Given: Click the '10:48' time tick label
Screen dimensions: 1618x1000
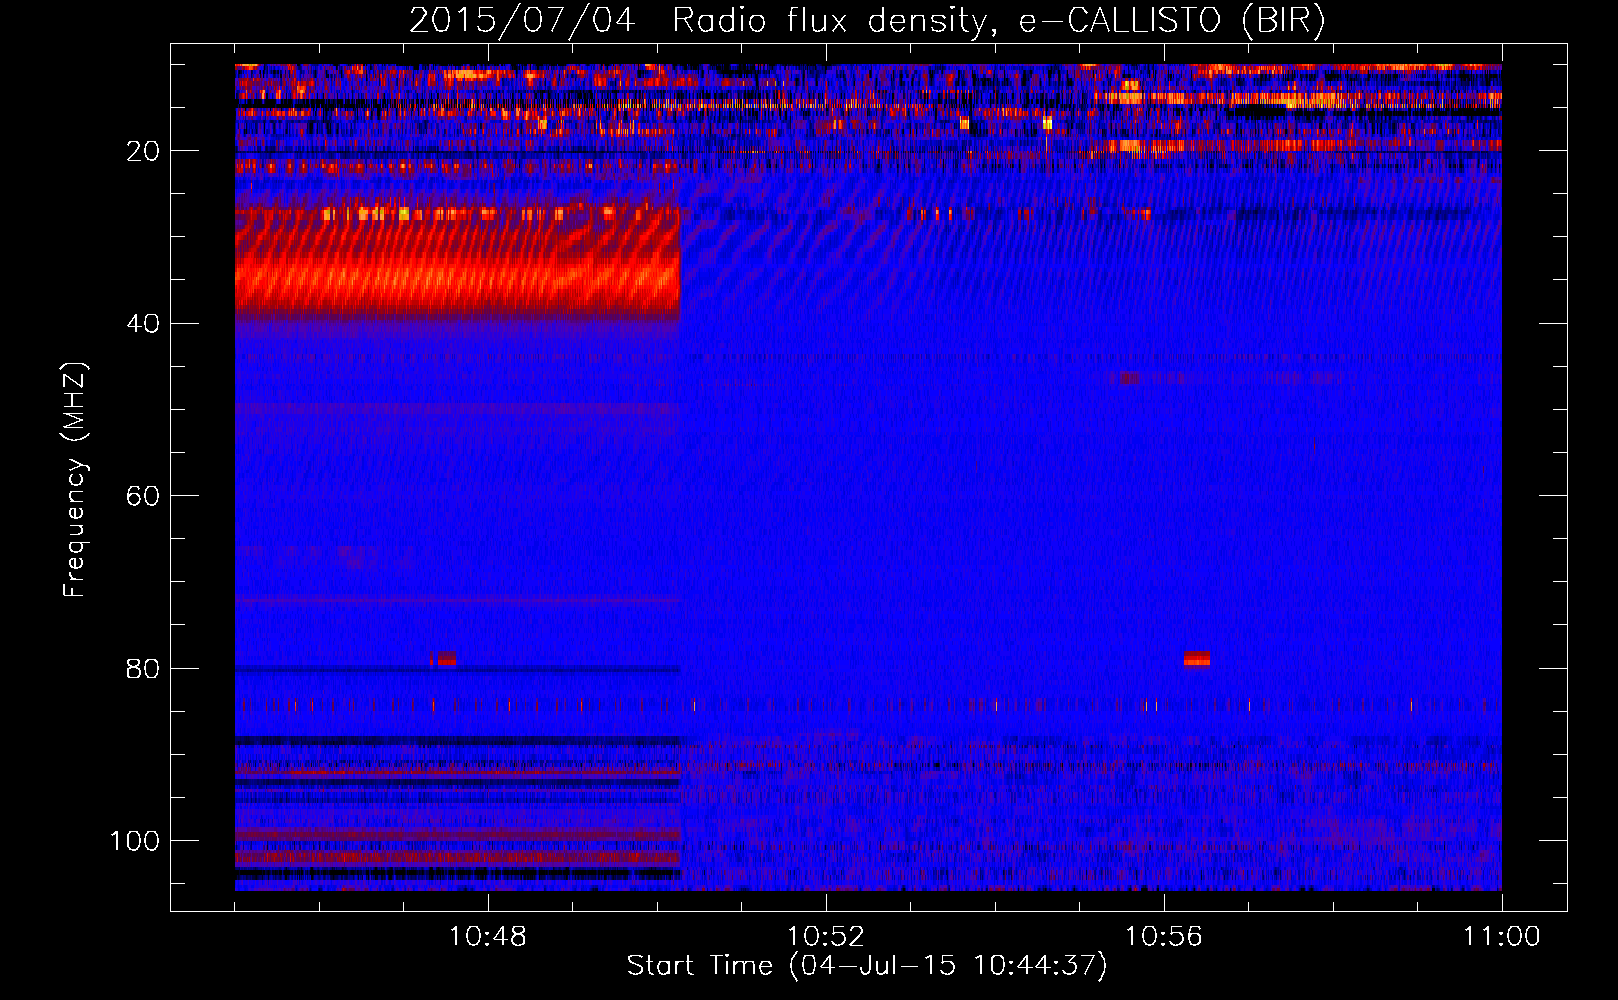Looking at the screenshot, I should coord(487,937).
